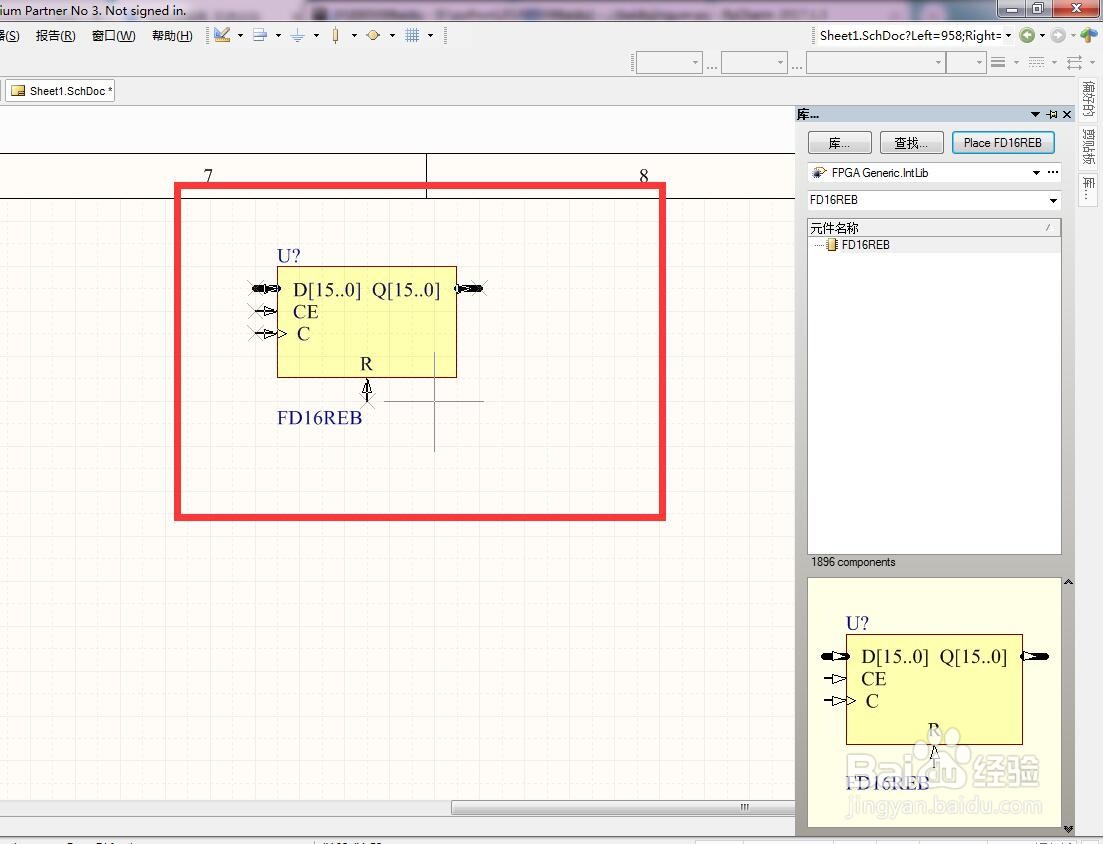Click the preview pane scroll down arrow

click(1068, 829)
